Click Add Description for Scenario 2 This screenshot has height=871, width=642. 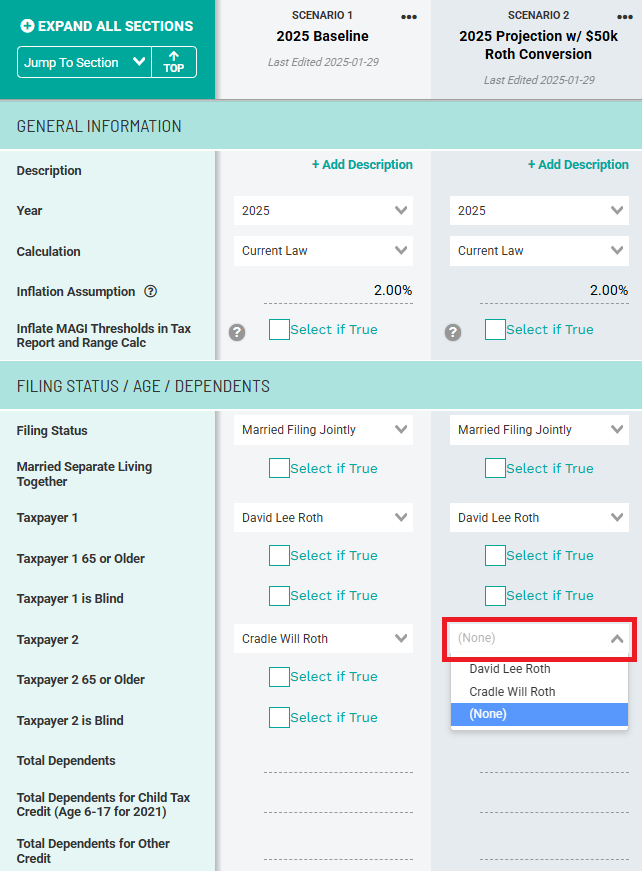578,165
